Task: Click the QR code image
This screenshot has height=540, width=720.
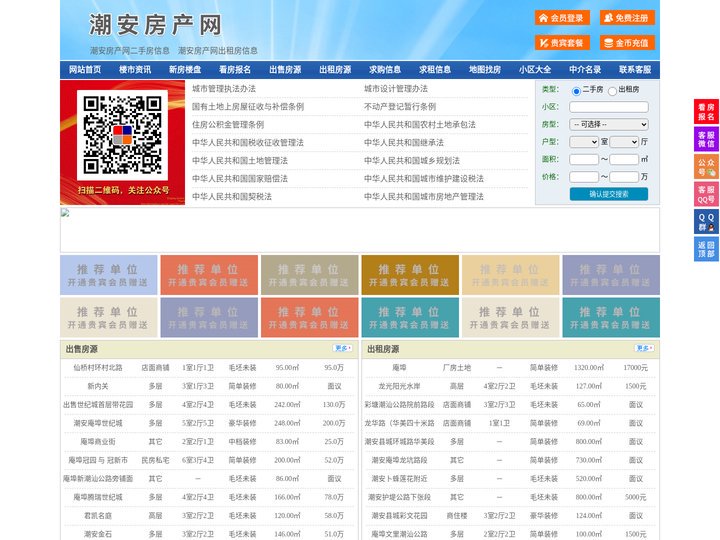Action: coord(122,135)
